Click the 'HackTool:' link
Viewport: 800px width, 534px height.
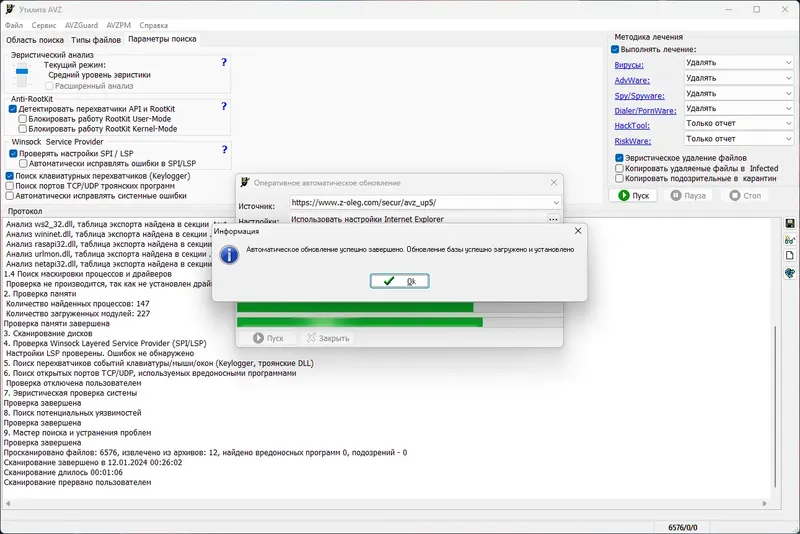click(632, 125)
